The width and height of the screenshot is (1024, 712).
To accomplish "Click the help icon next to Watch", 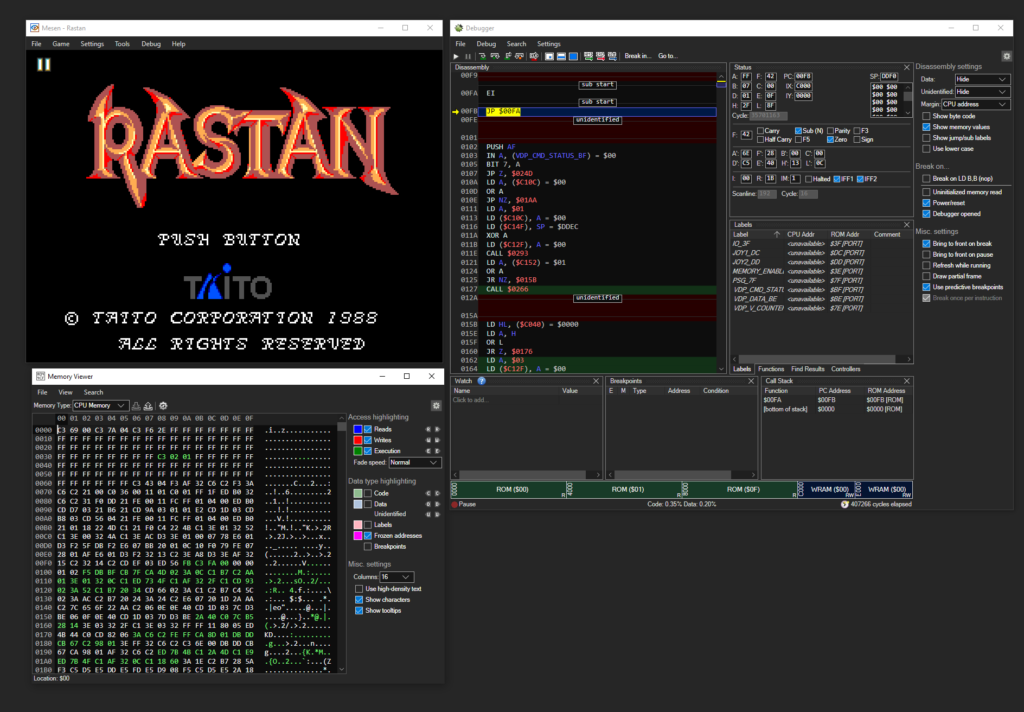I will tap(481, 381).
